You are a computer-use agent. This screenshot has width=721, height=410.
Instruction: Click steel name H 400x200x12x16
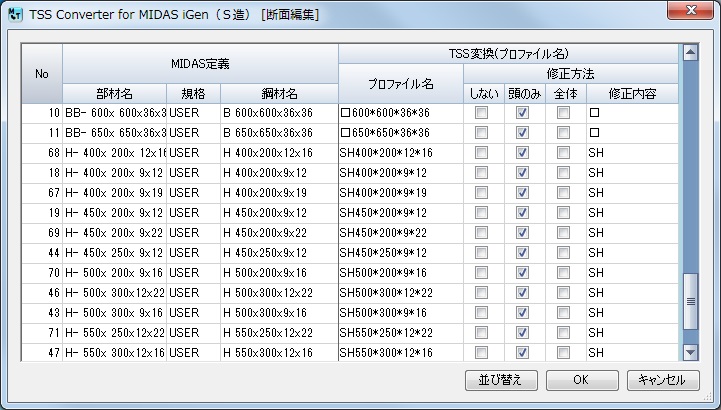[x=280, y=153]
